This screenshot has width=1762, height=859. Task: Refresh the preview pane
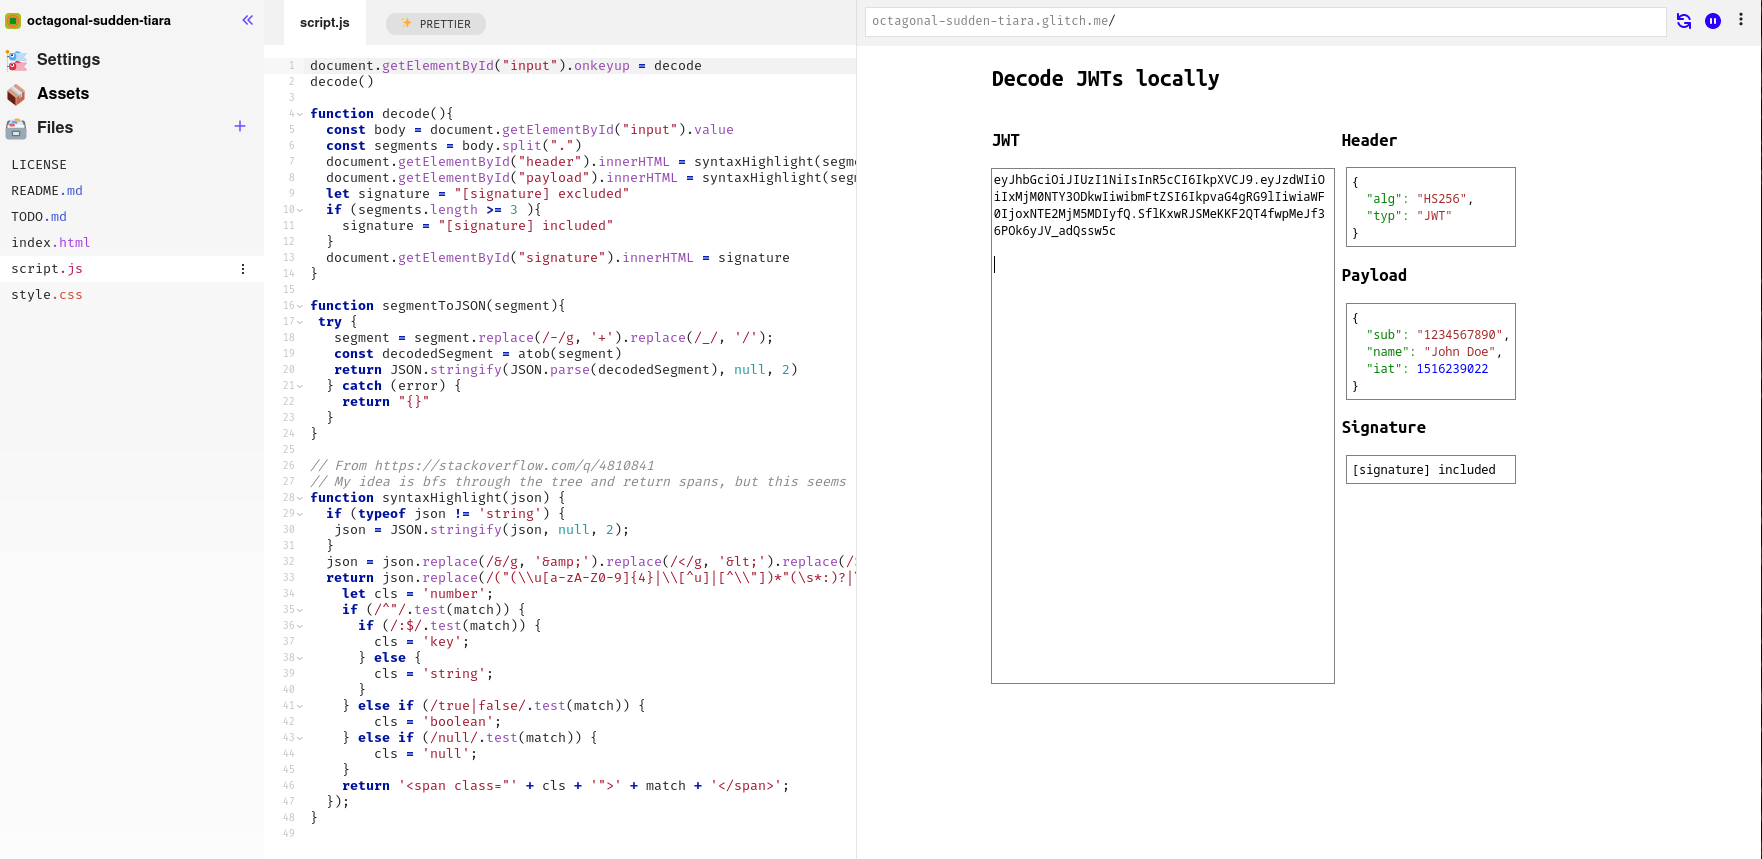click(x=1684, y=21)
